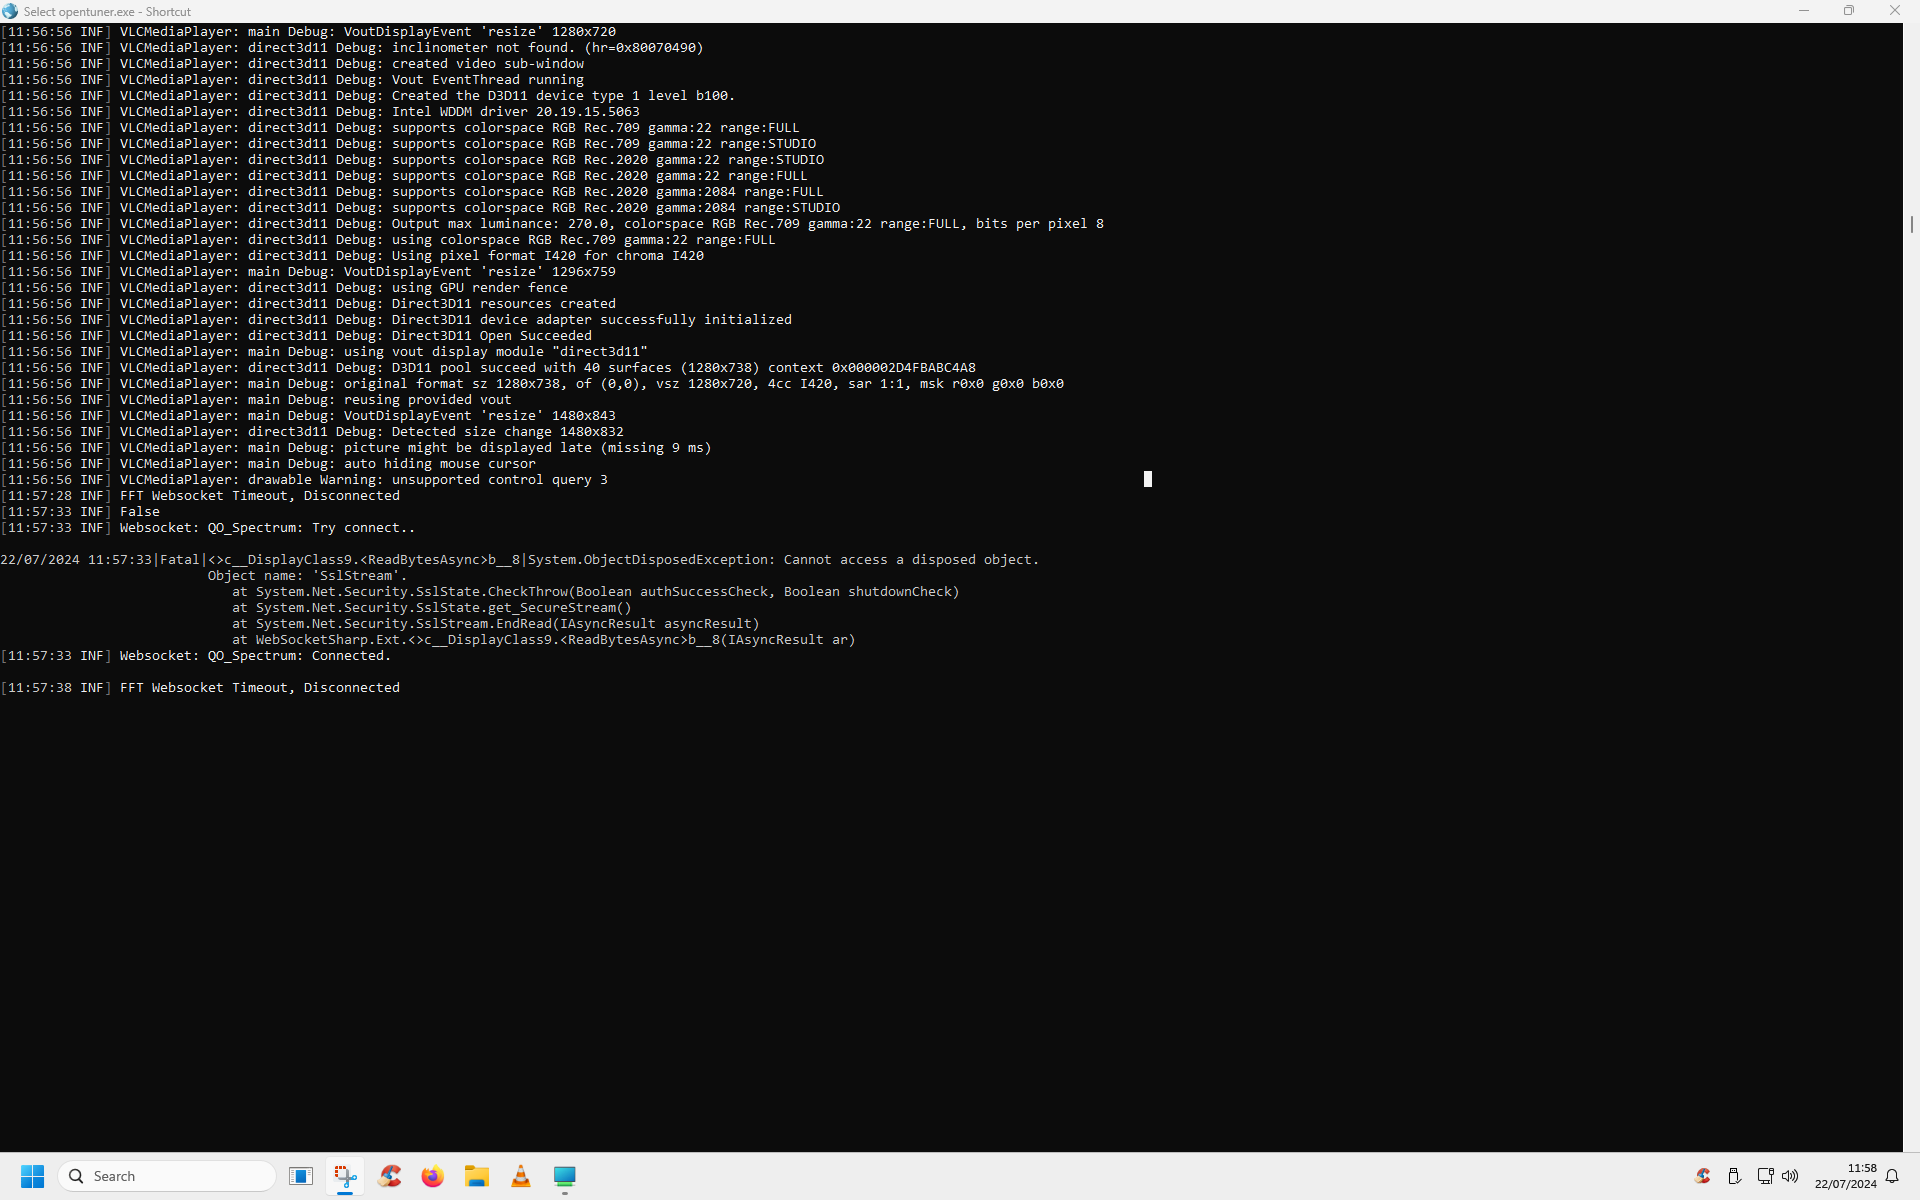Open the notifications bell
The image size is (1920, 1200).
click(1892, 1176)
